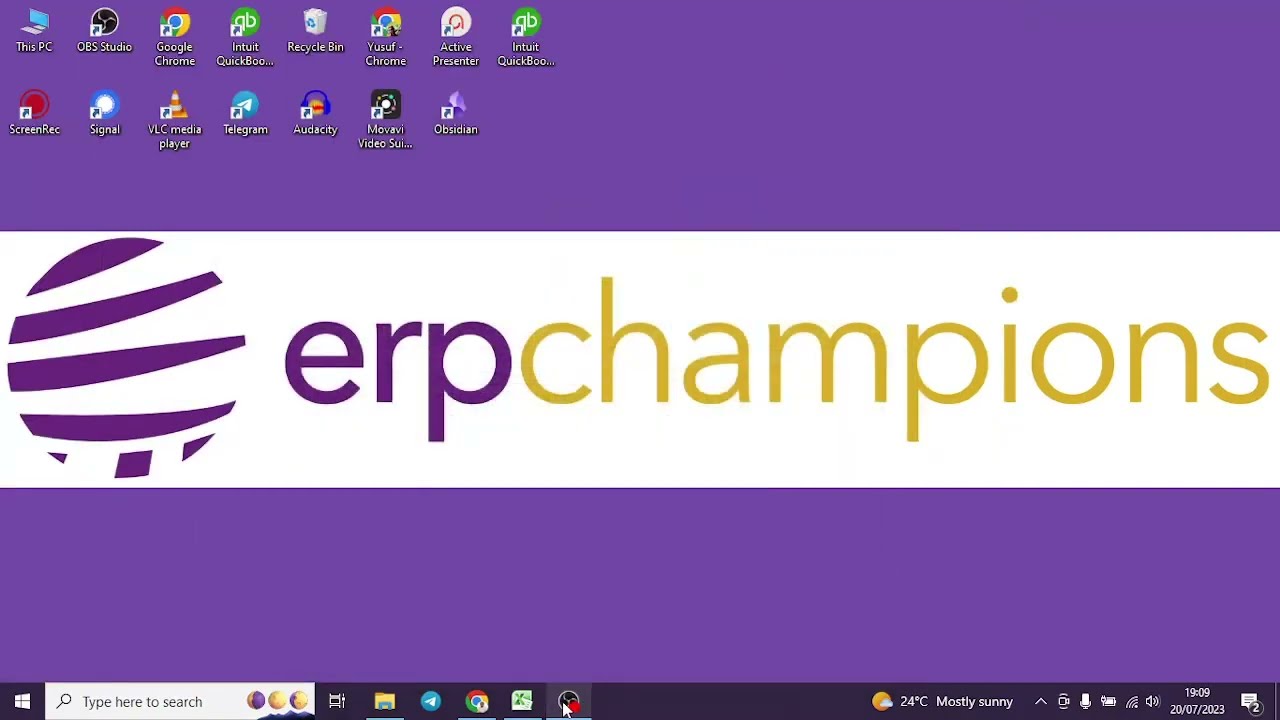Open clock showing 19:09 20/07/2023
1280x720 pixels.
click(1197, 701)
